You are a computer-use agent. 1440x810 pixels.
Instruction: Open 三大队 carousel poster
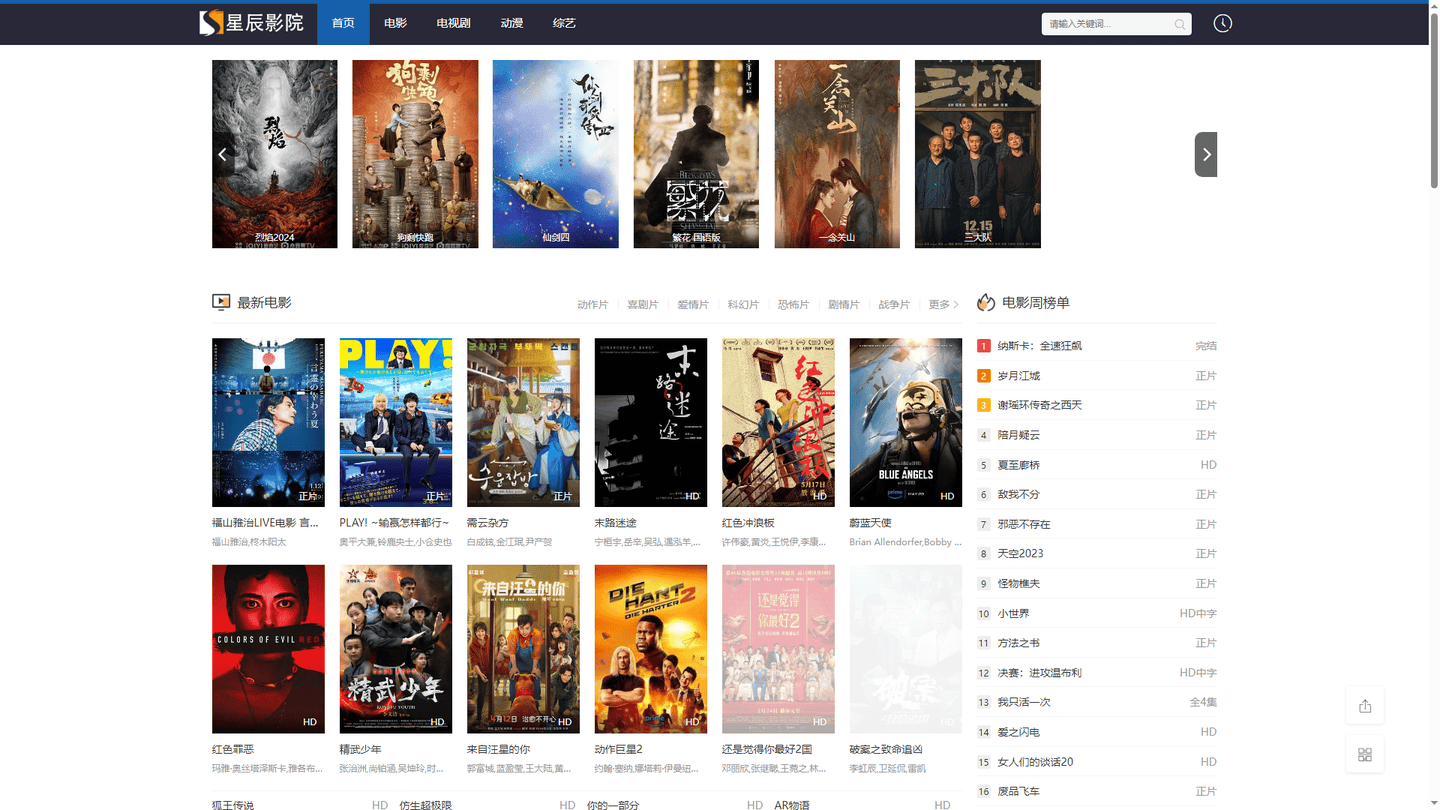(x=977, y=154)
